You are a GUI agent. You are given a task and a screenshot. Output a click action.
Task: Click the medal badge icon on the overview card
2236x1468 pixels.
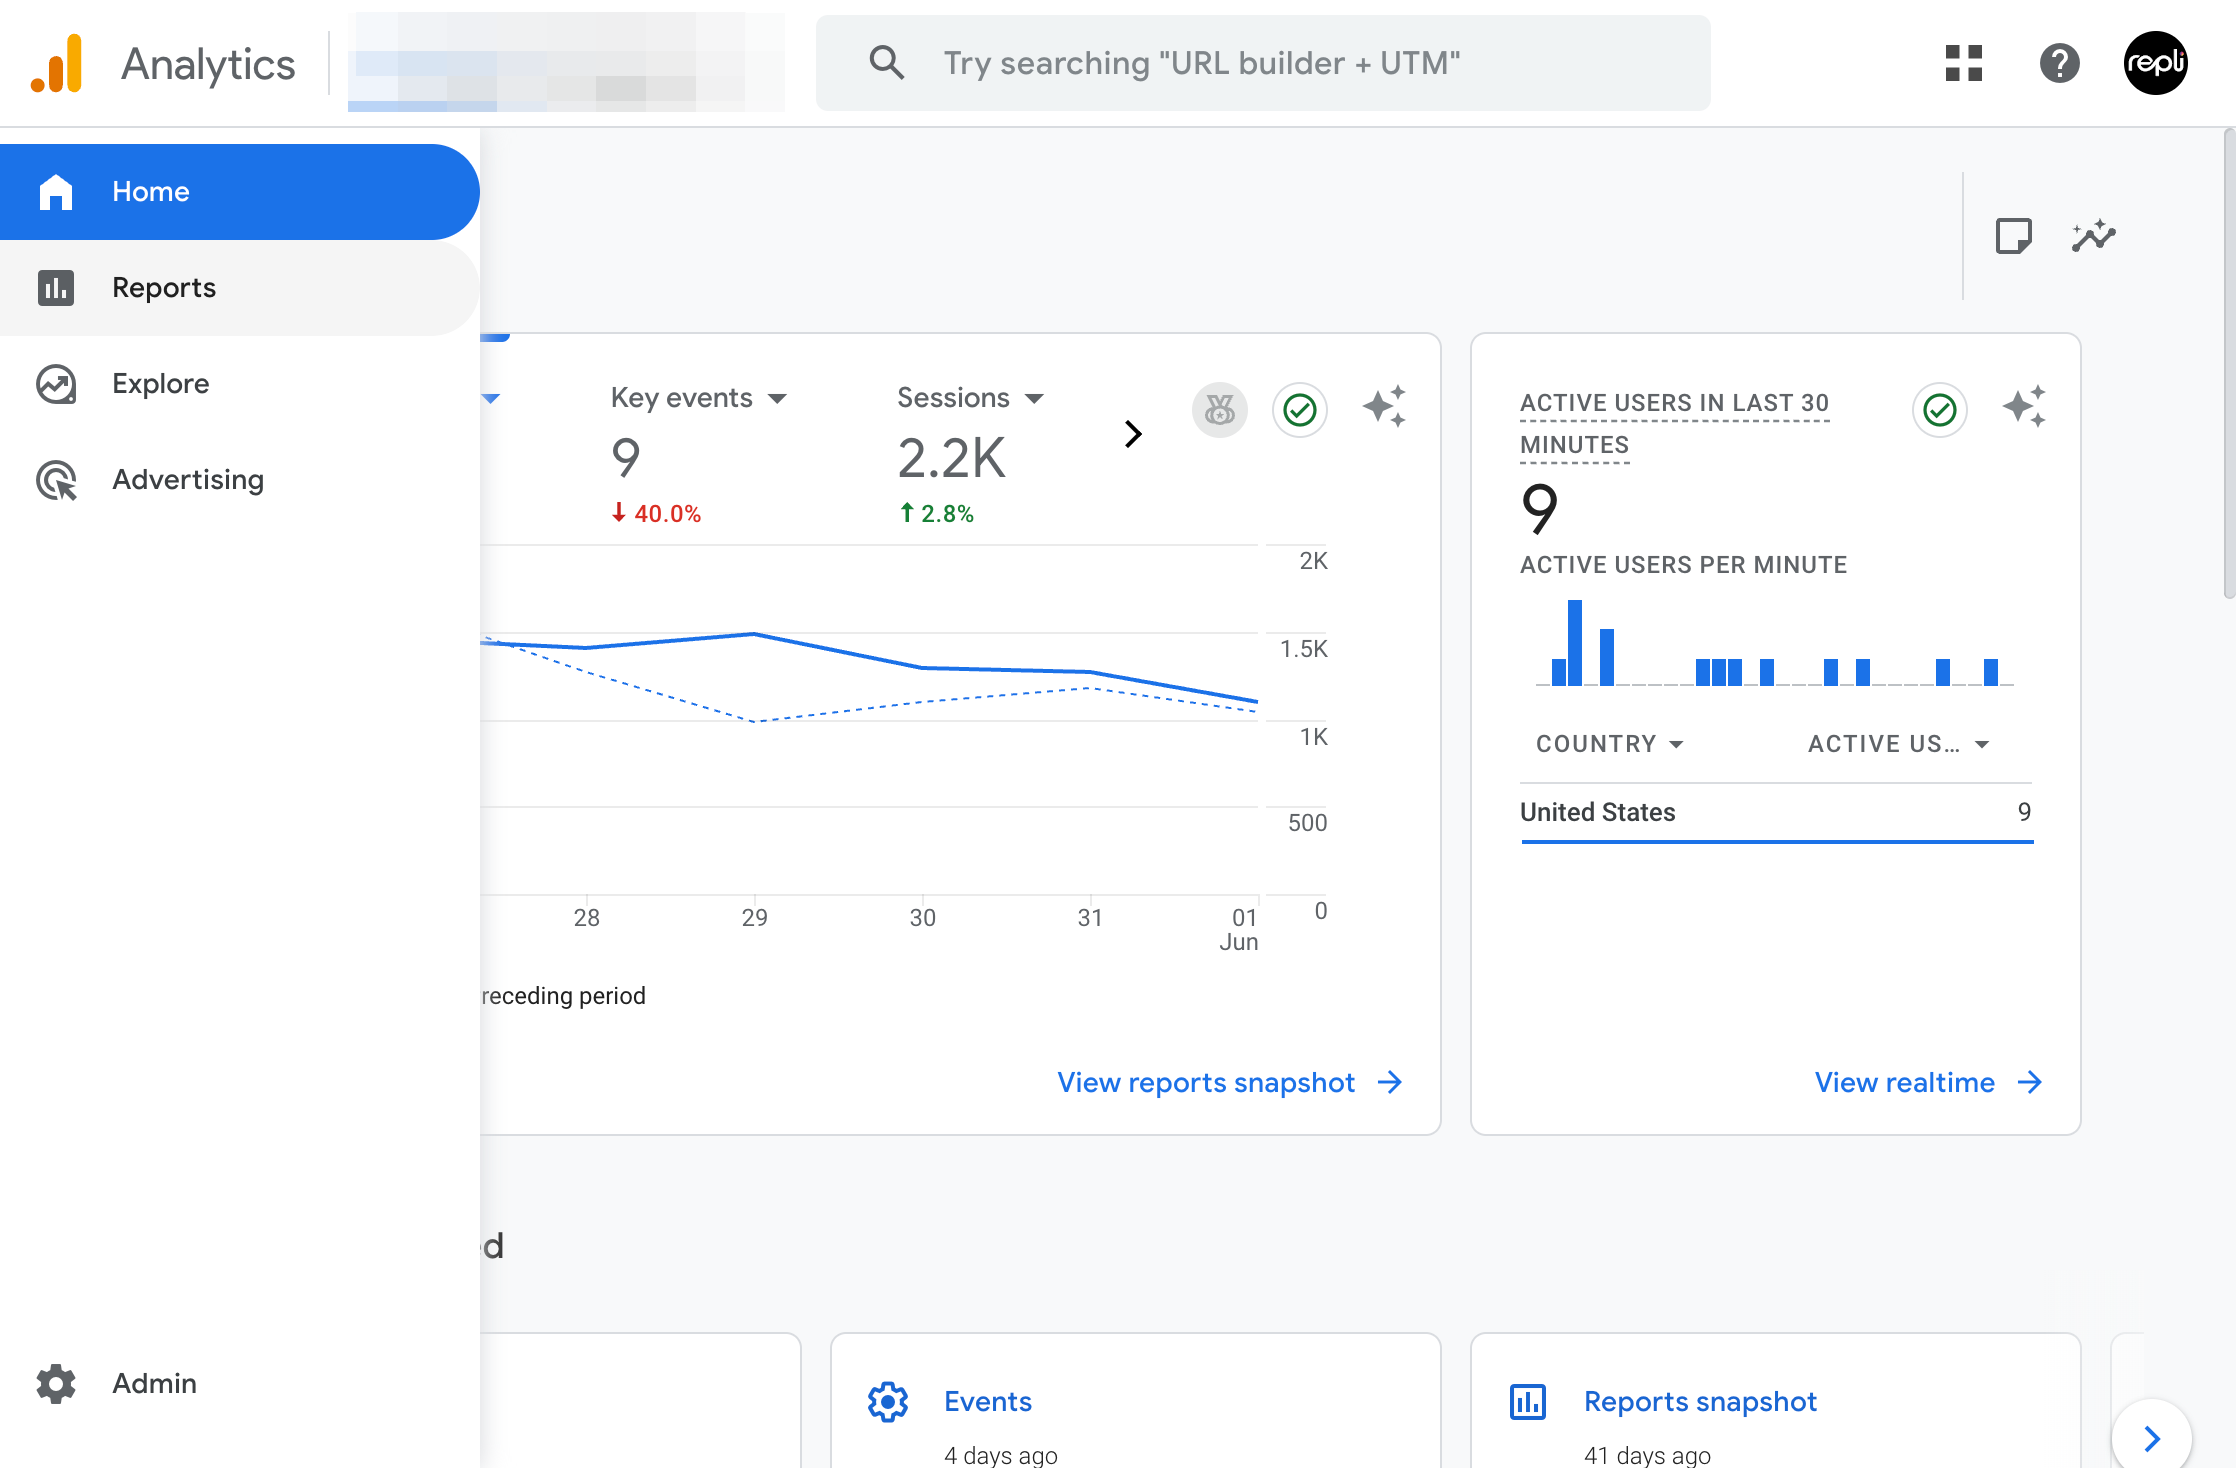point(1220,410)
